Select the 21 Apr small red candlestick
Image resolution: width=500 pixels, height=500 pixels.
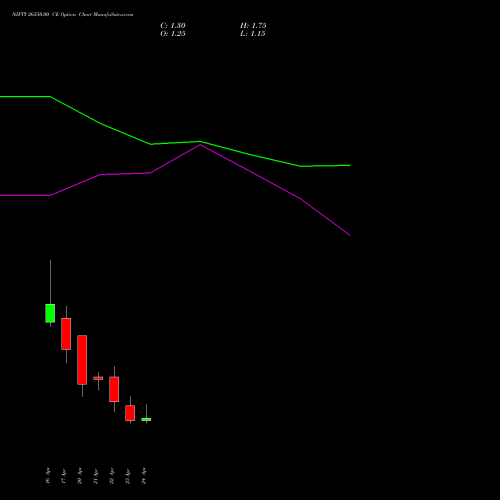click(x=98, y=378)
